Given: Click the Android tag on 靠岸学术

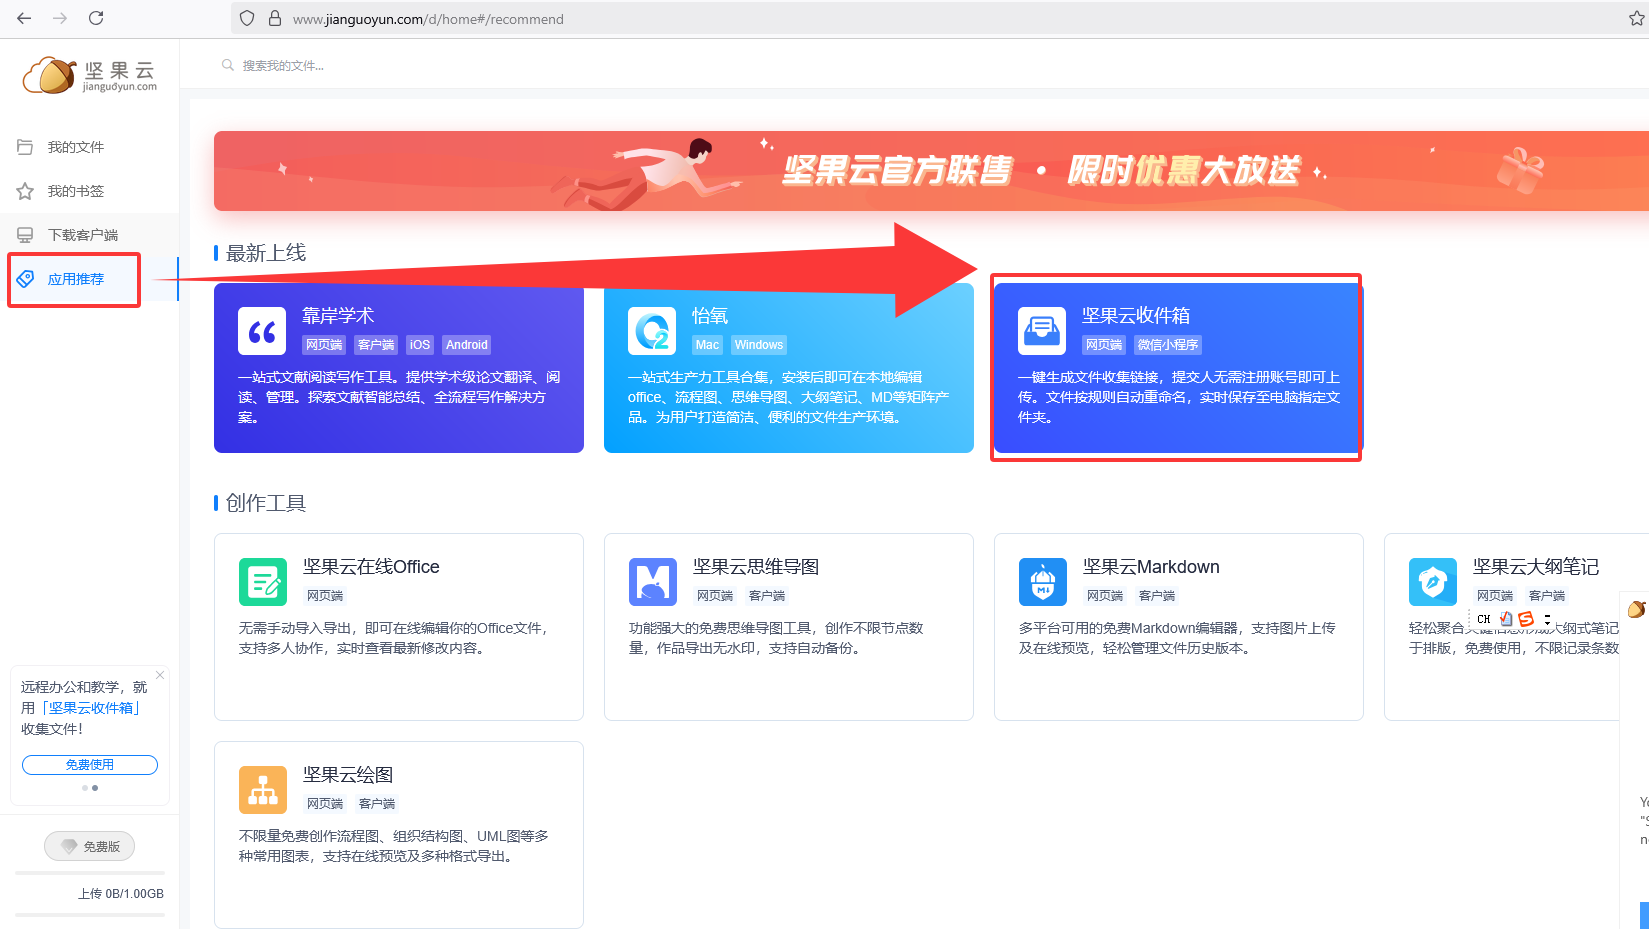Looking at the screenshot, I should [467, 345].
